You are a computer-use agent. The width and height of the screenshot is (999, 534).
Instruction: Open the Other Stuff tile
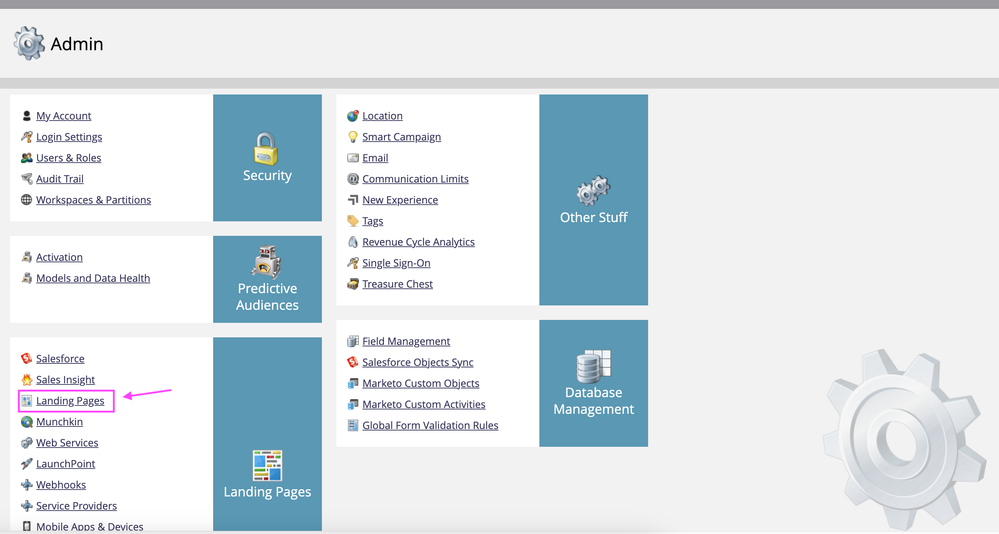tap(593, 200)
